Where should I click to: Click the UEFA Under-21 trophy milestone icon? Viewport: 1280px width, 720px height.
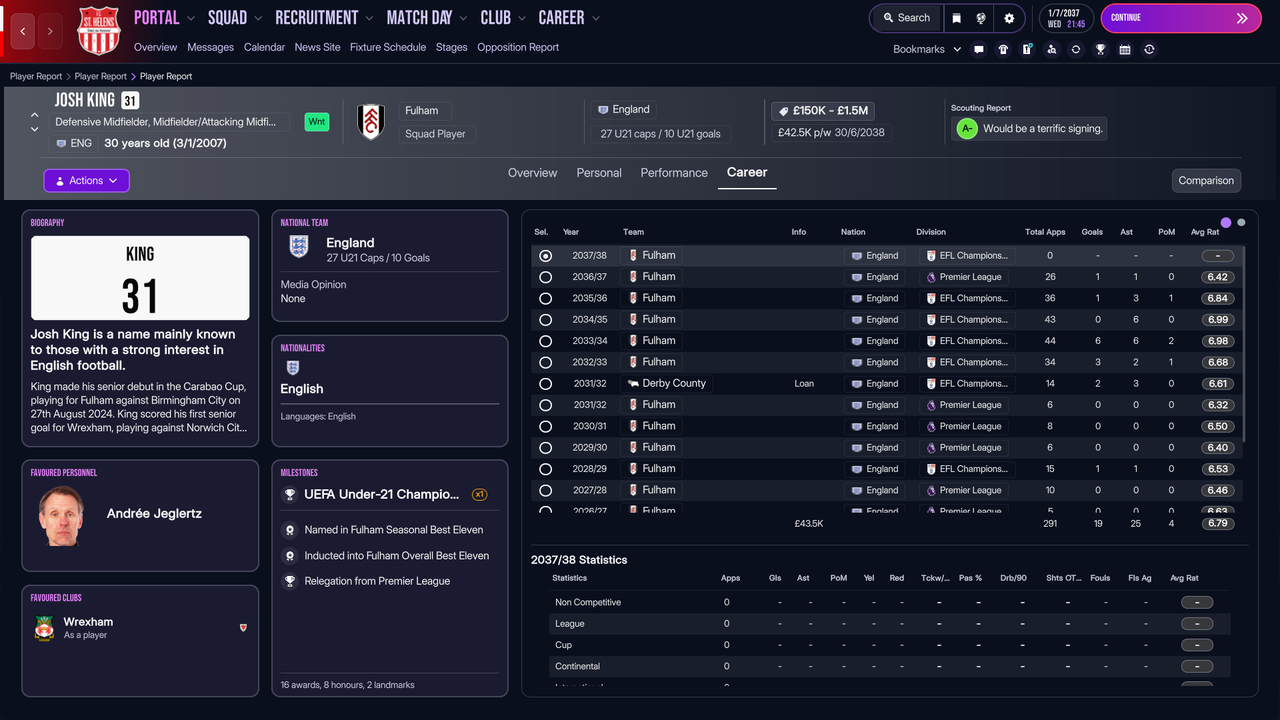[290, 494]
